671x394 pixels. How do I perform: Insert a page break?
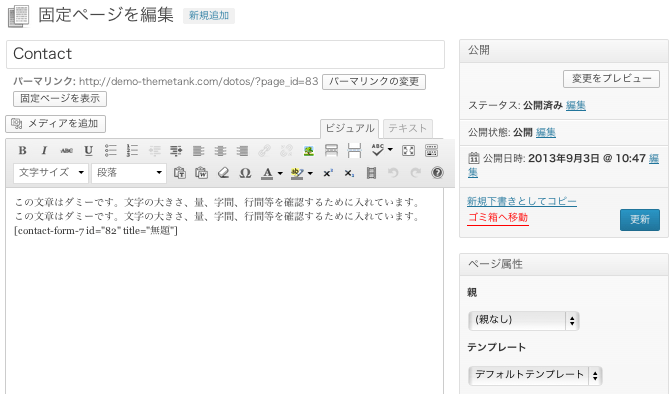pyautogui.click(x=354, y=151)
